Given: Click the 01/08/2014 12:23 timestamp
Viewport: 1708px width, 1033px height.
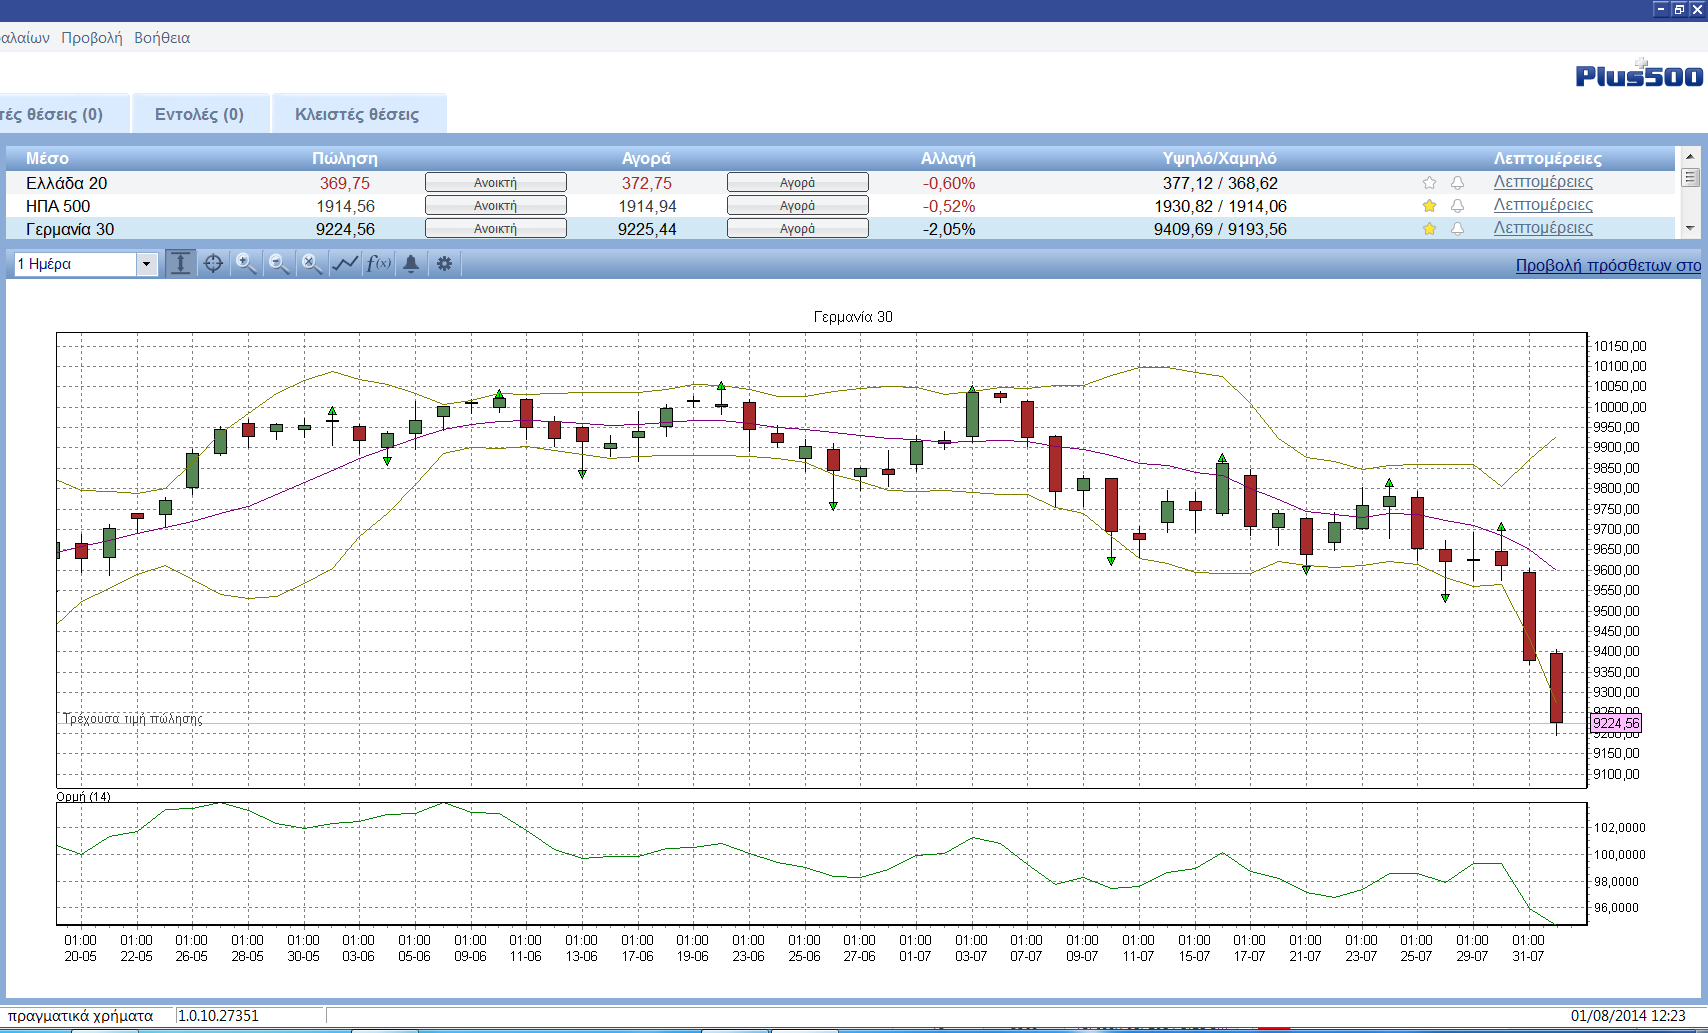Looking at the screenshot, I should tap(1628, 1016).
